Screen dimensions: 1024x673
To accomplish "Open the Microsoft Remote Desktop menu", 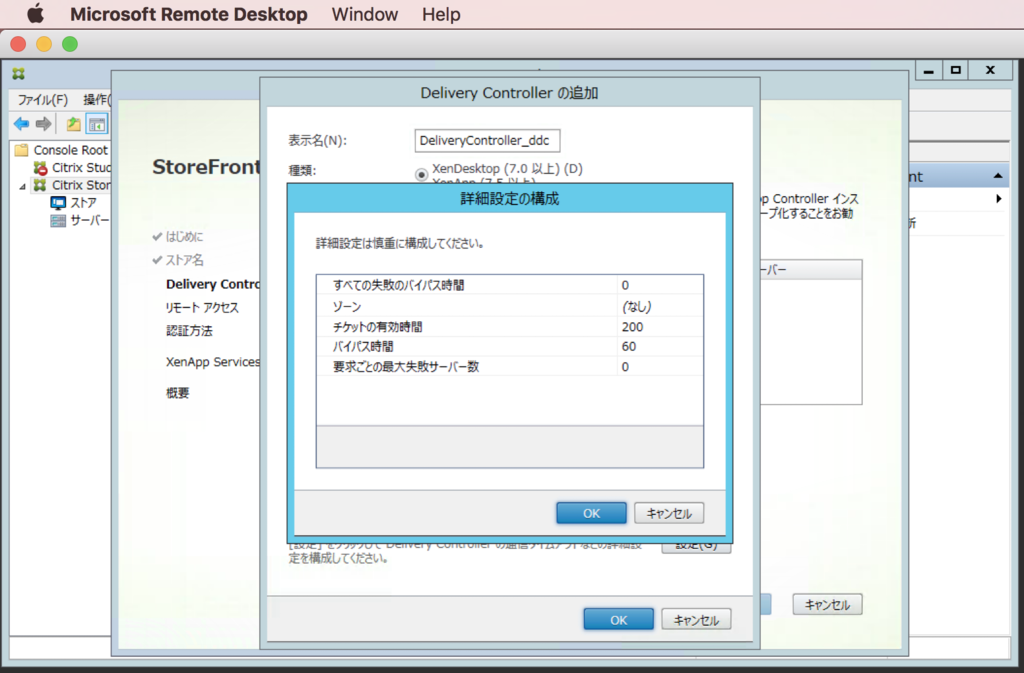I will click(189, 14).
